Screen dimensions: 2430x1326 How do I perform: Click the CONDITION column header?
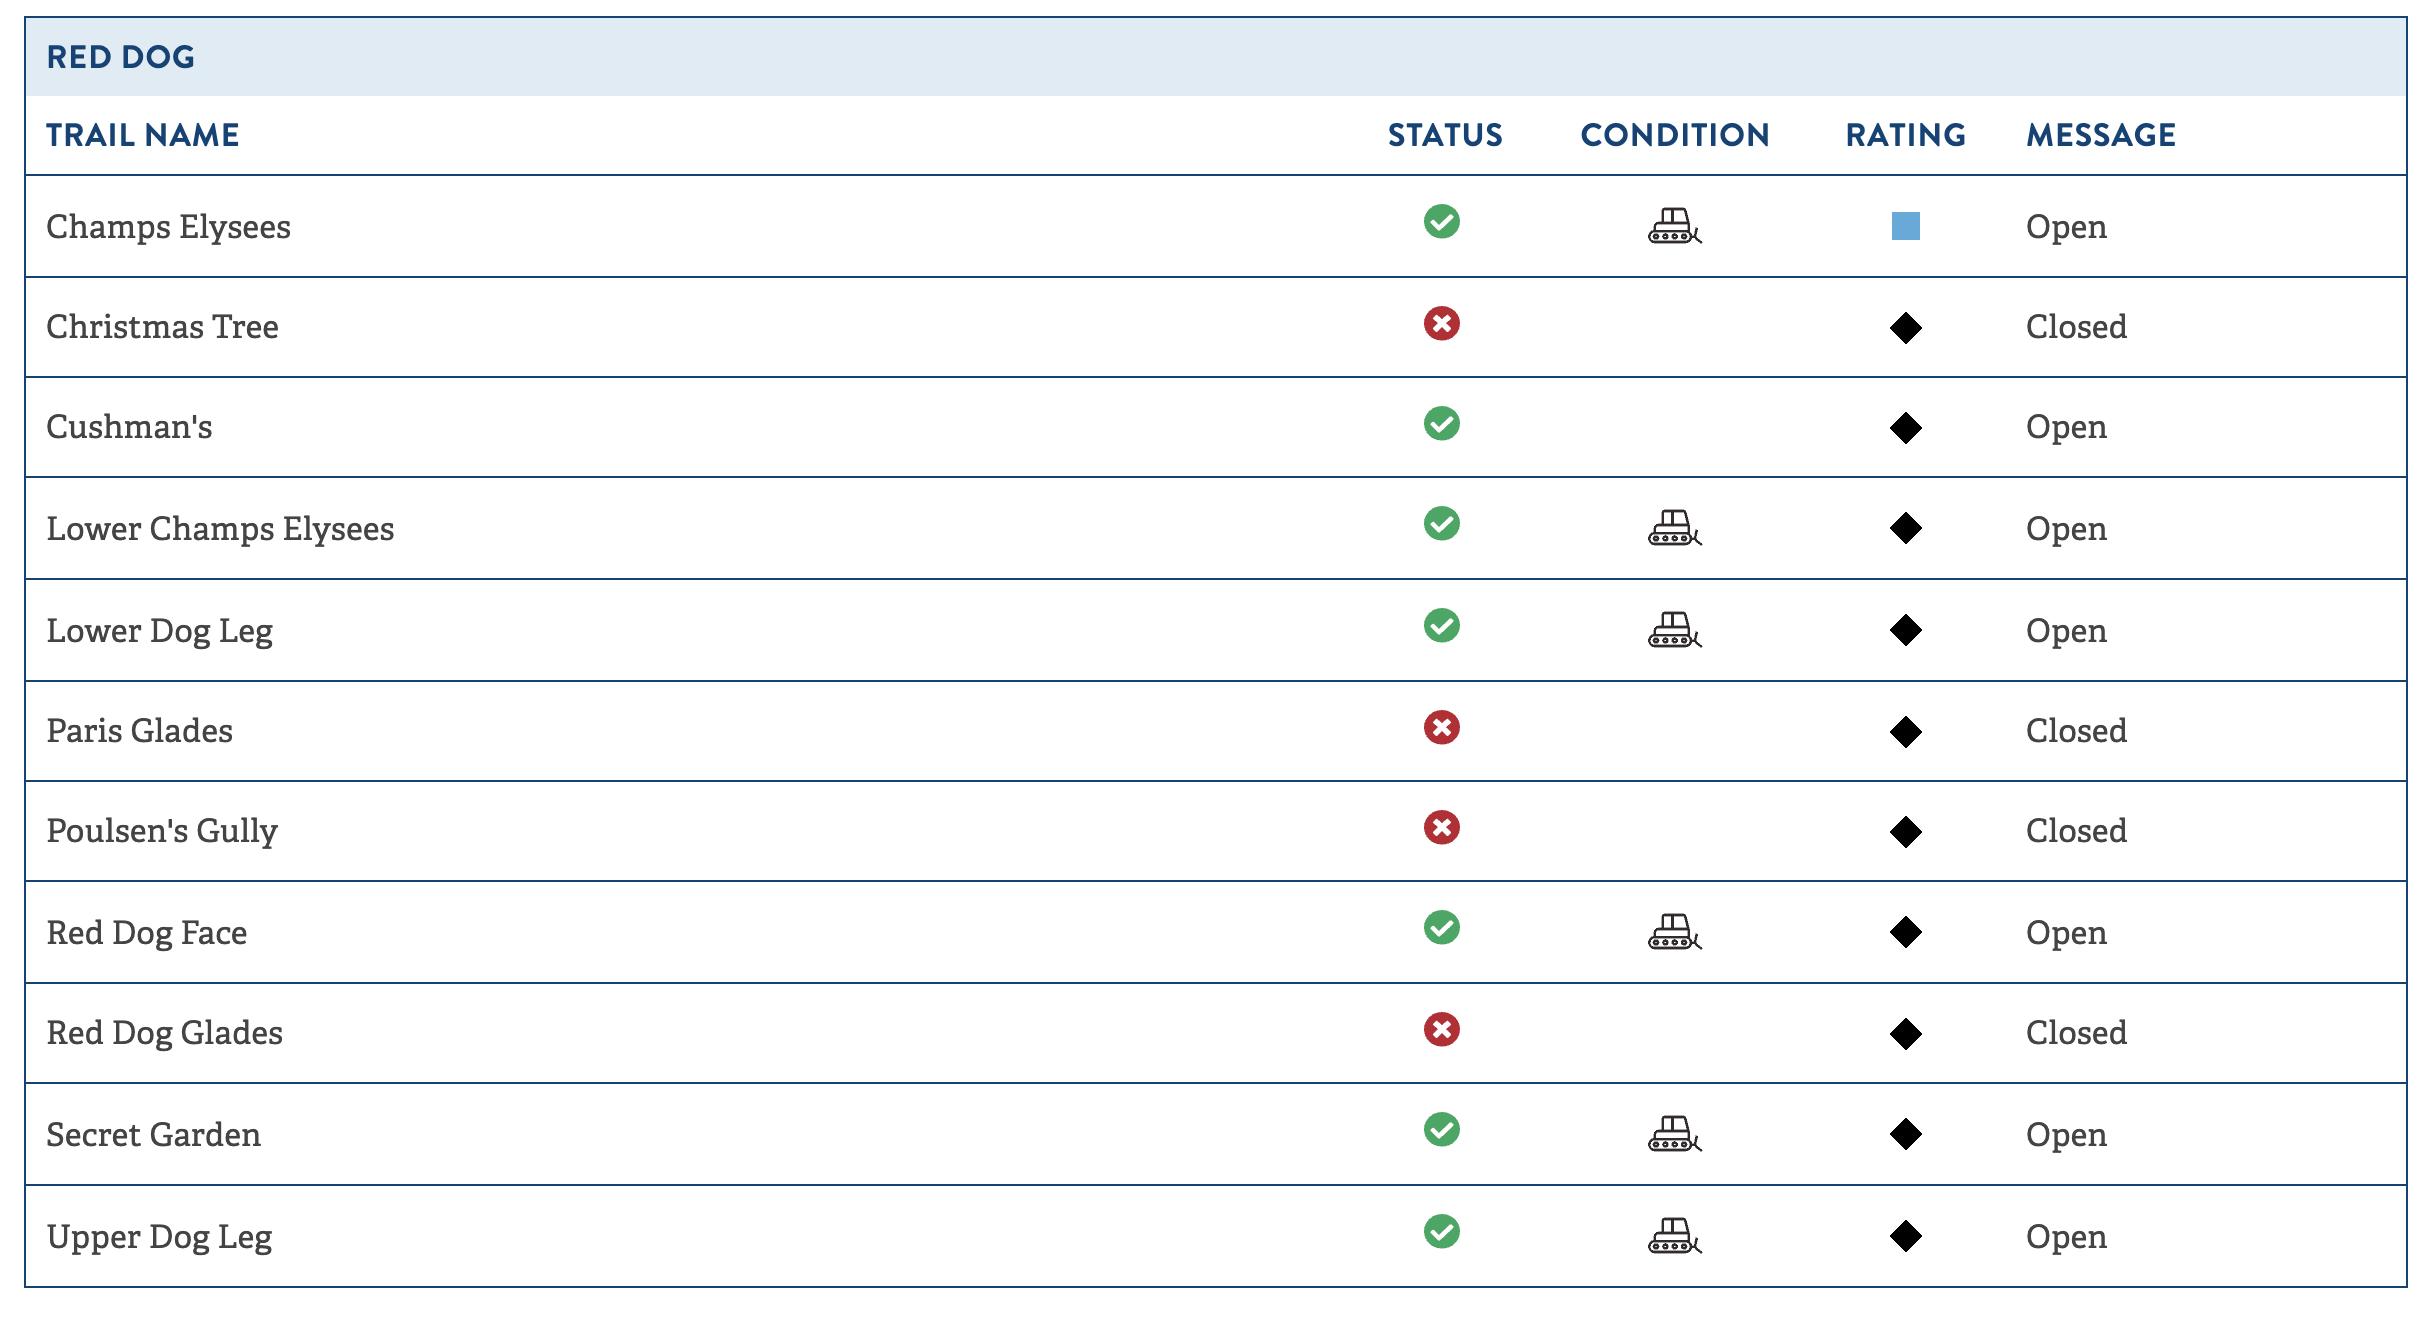point(1675,135)
